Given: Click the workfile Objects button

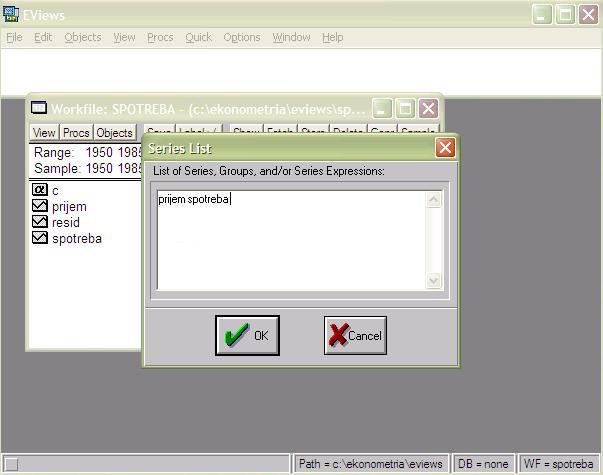Looking at the screenshot, I should (114, 133).
